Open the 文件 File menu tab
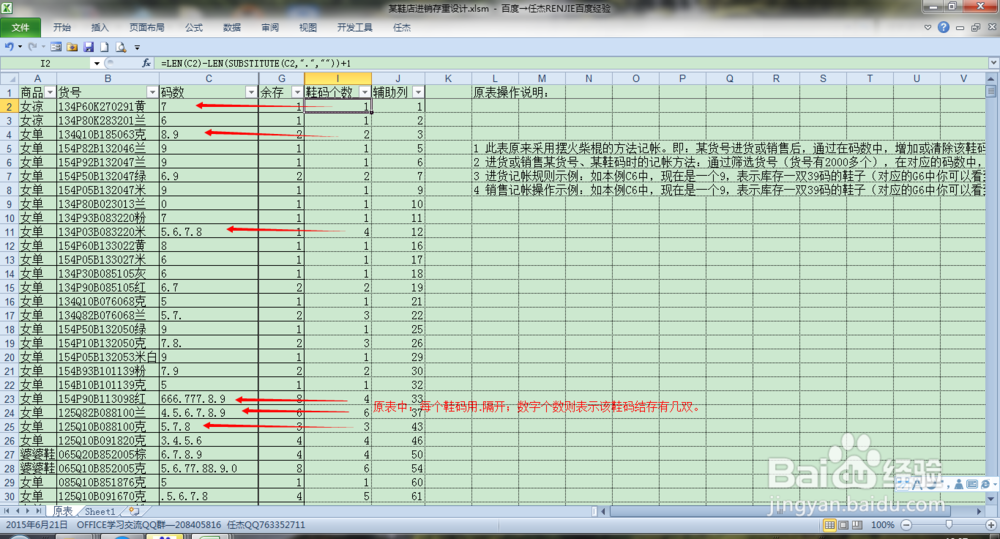Viewport: 1000px width, 539px height. (x=20, y=27)
